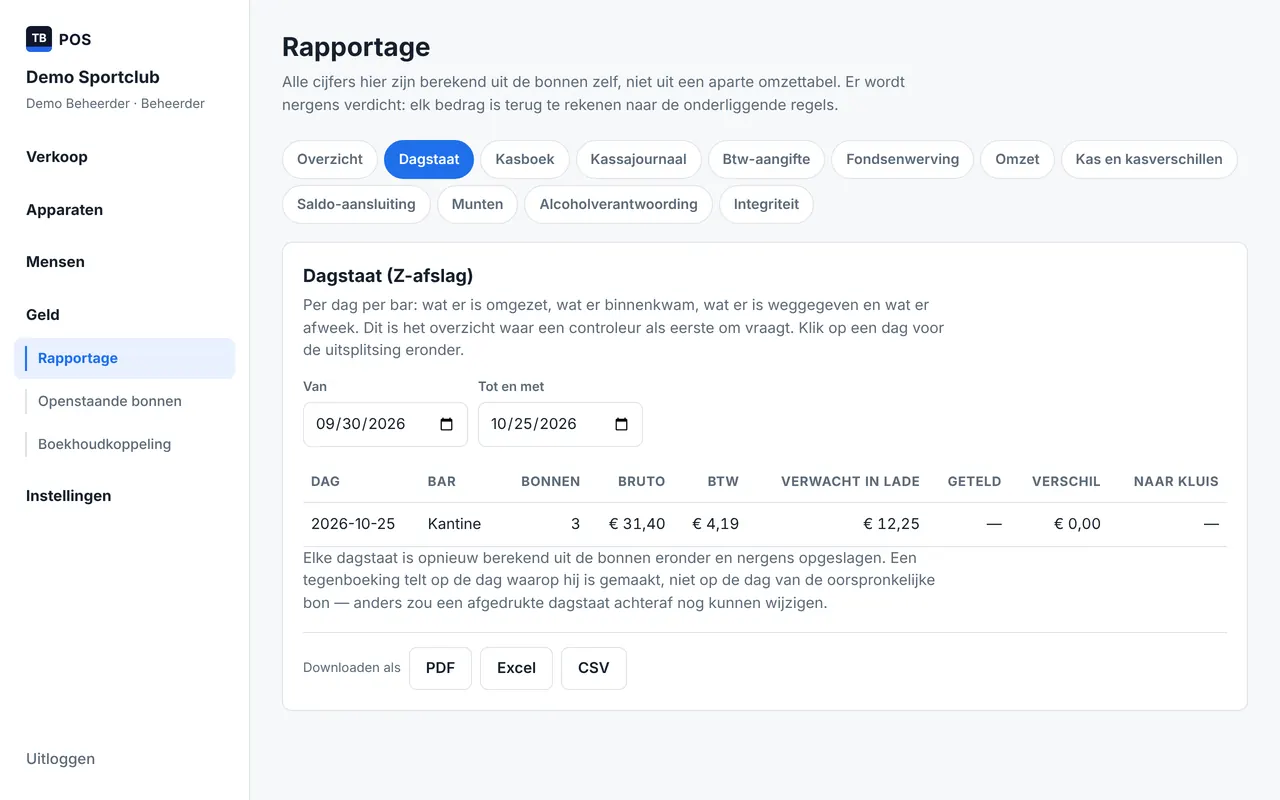The image size is (1280, 800).
Task: Expand the Instellingen sidebar section
Action: [68, 496]
